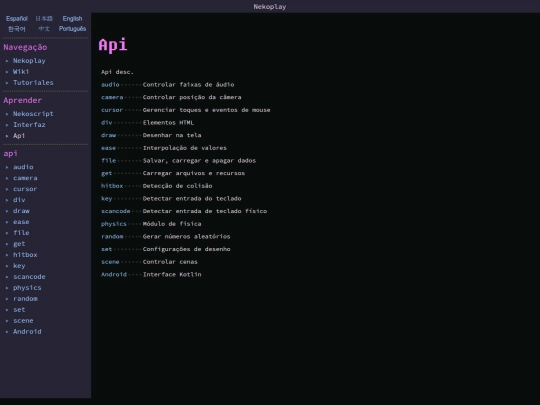This screenshot has height=405, width=540.
Task: Open get in the api sidebar
Action: [19, 244]
